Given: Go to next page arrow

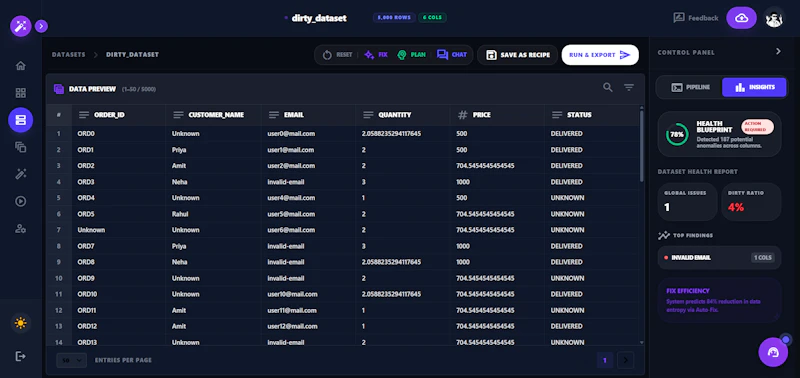Looking at the screenshot, I should (626, 360).
